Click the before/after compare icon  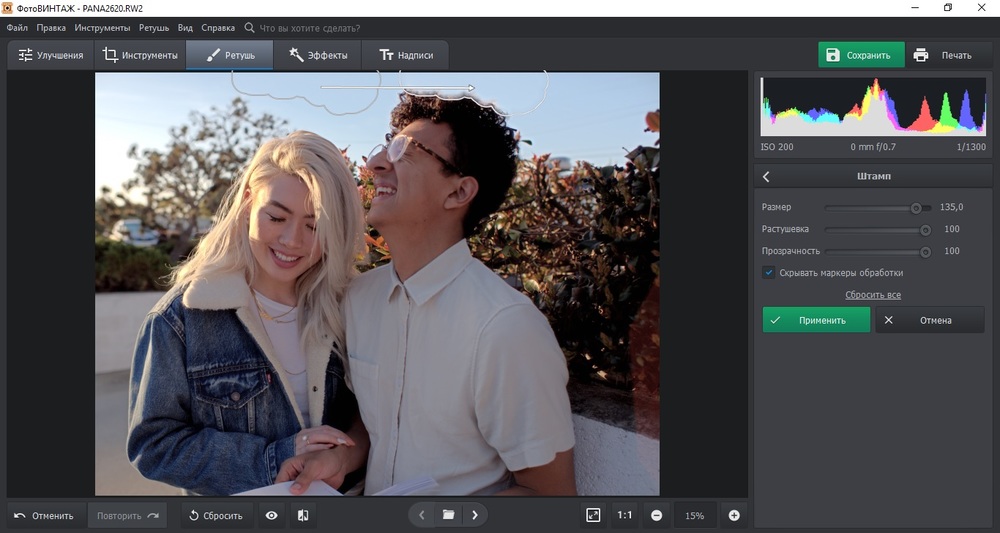pos(303,515)
